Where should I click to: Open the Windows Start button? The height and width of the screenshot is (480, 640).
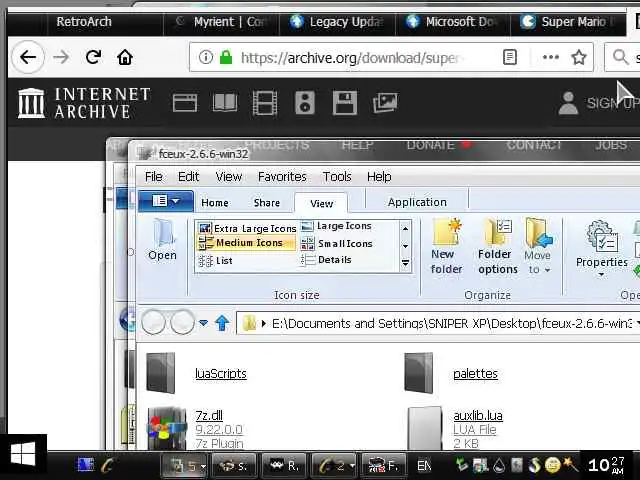(x=23, y=456)
